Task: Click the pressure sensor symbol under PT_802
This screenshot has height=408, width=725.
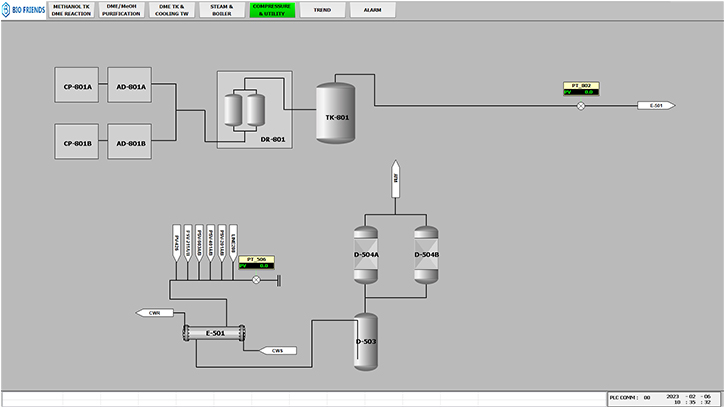Action: click(581, 106)
